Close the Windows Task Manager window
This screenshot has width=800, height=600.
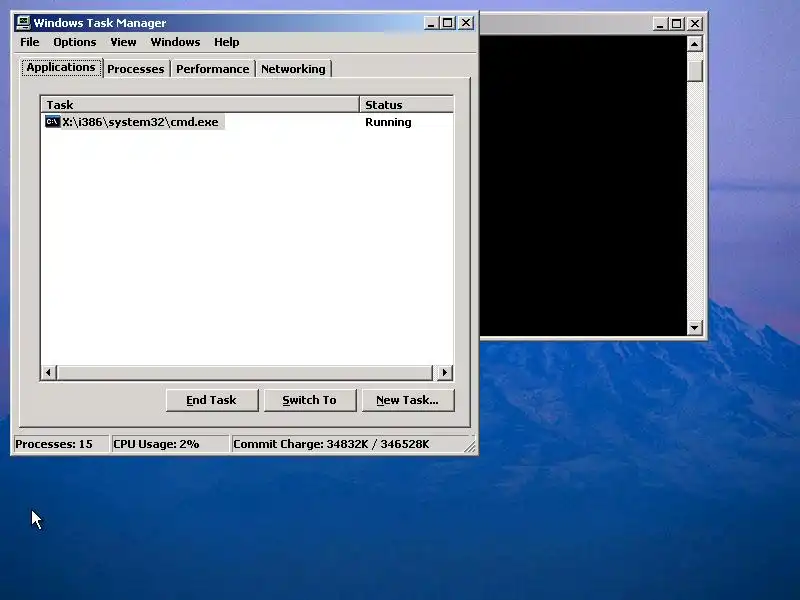(x=466, y=23)
